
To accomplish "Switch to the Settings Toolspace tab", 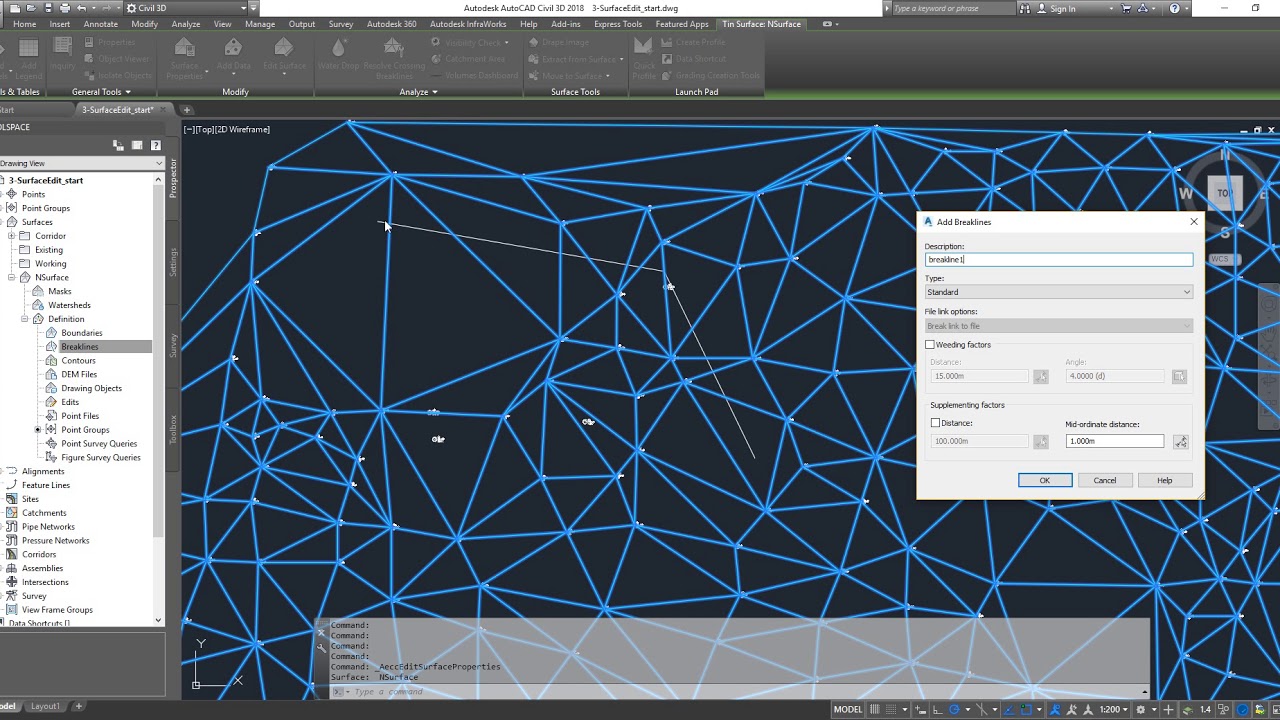I will [x=173, y=262].
